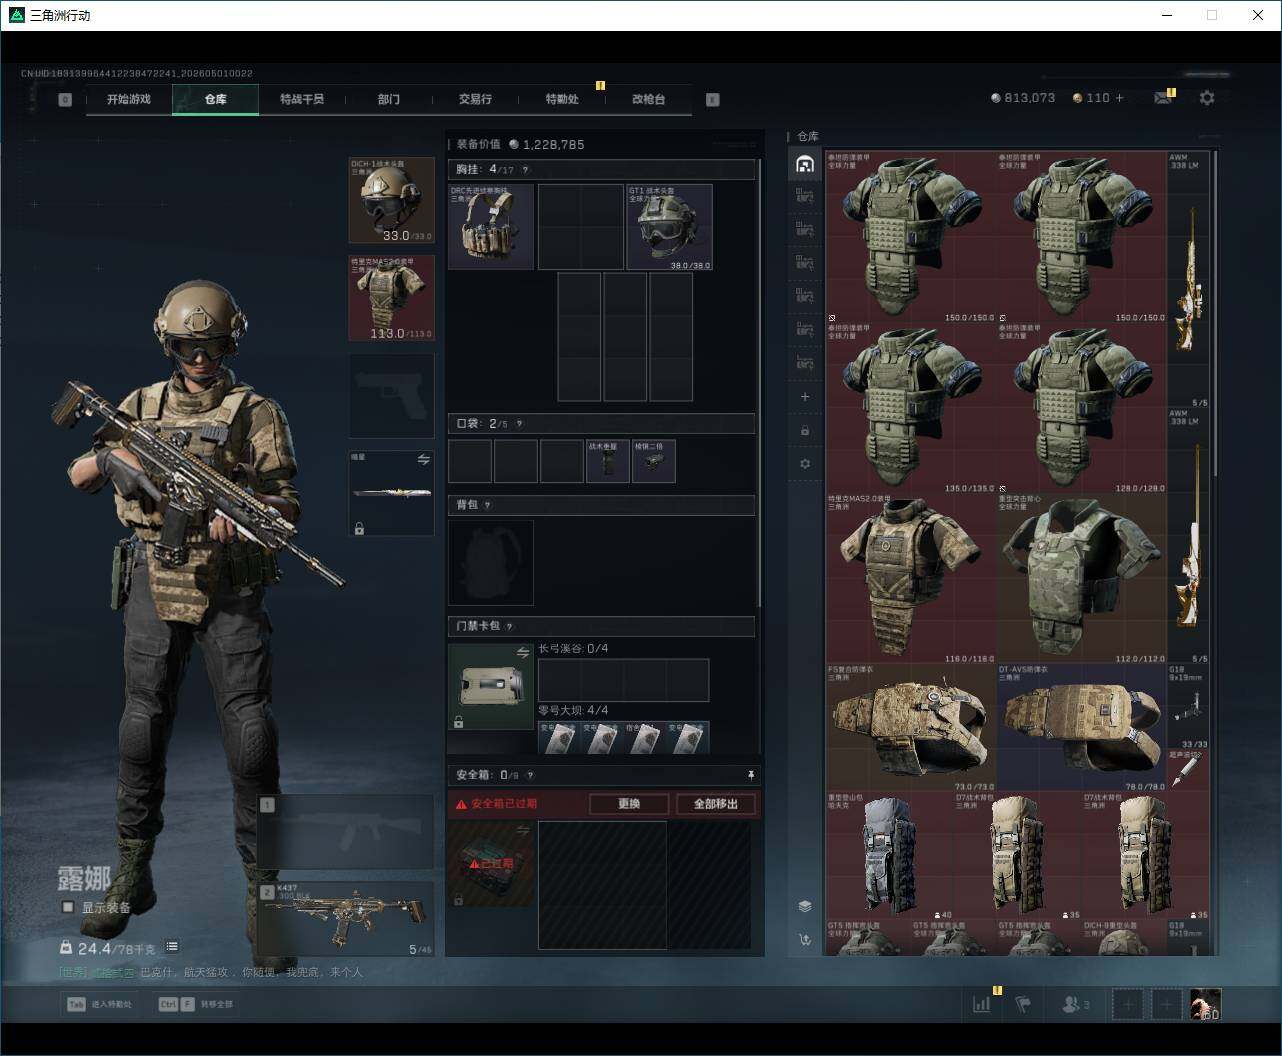The image size is (1282, 1056).
Task: Switch to the 仓库 tab
Action: [216, 99]
